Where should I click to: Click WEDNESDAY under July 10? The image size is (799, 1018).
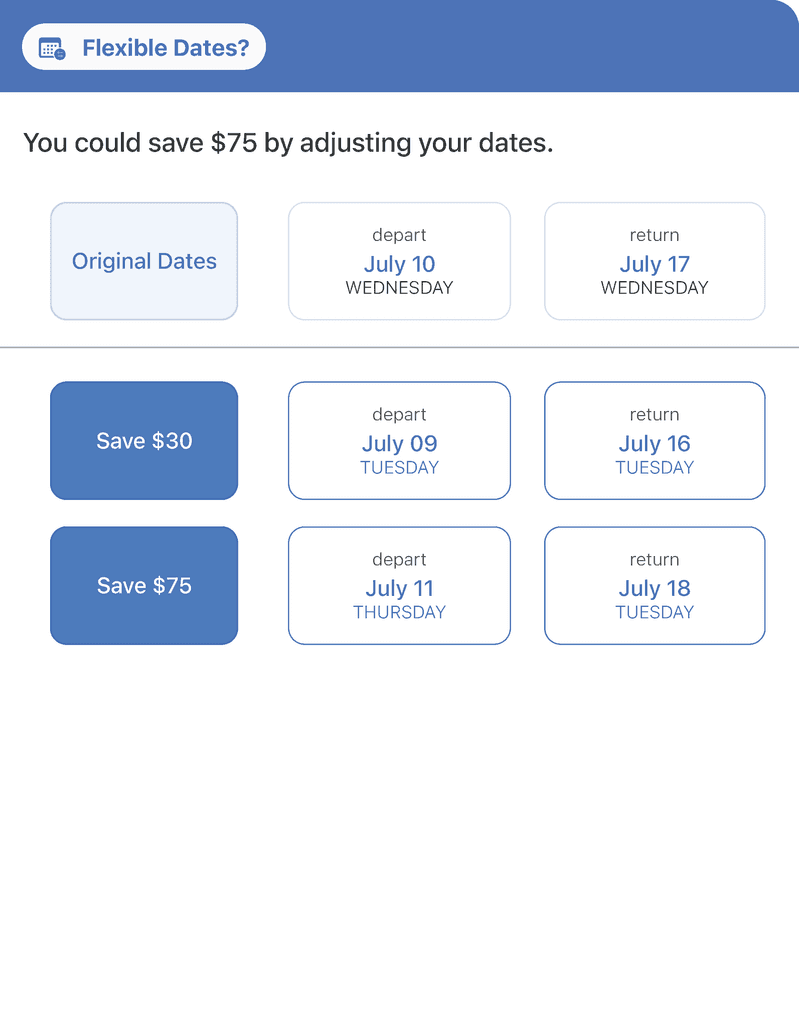tap(399, 288)
